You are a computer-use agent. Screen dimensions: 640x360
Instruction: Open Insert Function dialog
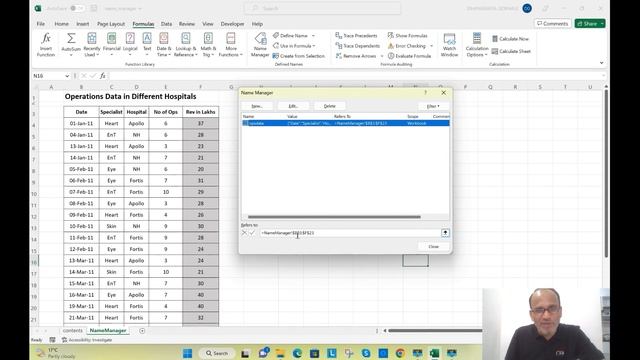point(46,45)
